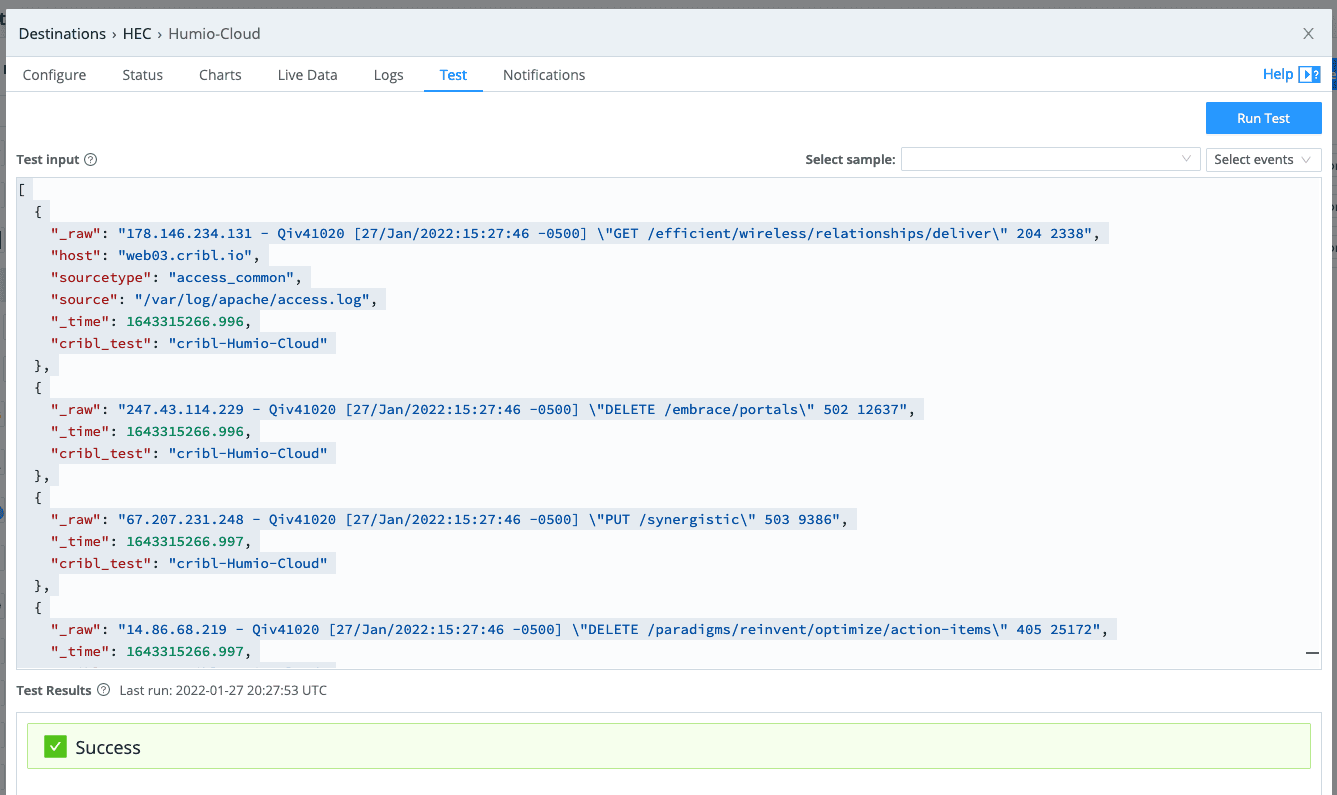Image resolution: width=1337 pixels, height=795 pixels.
Task: Close the Humio-Cloud destination dialog
Action: [1308, 34]
